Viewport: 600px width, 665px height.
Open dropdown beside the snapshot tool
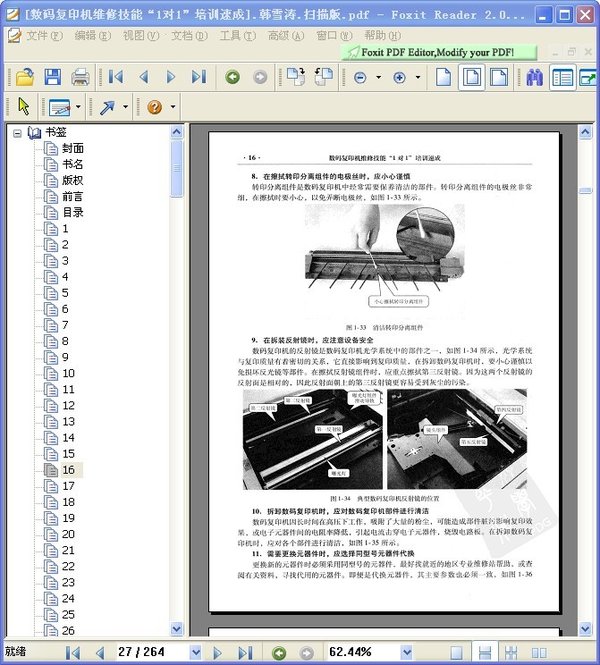pos(78,106)
